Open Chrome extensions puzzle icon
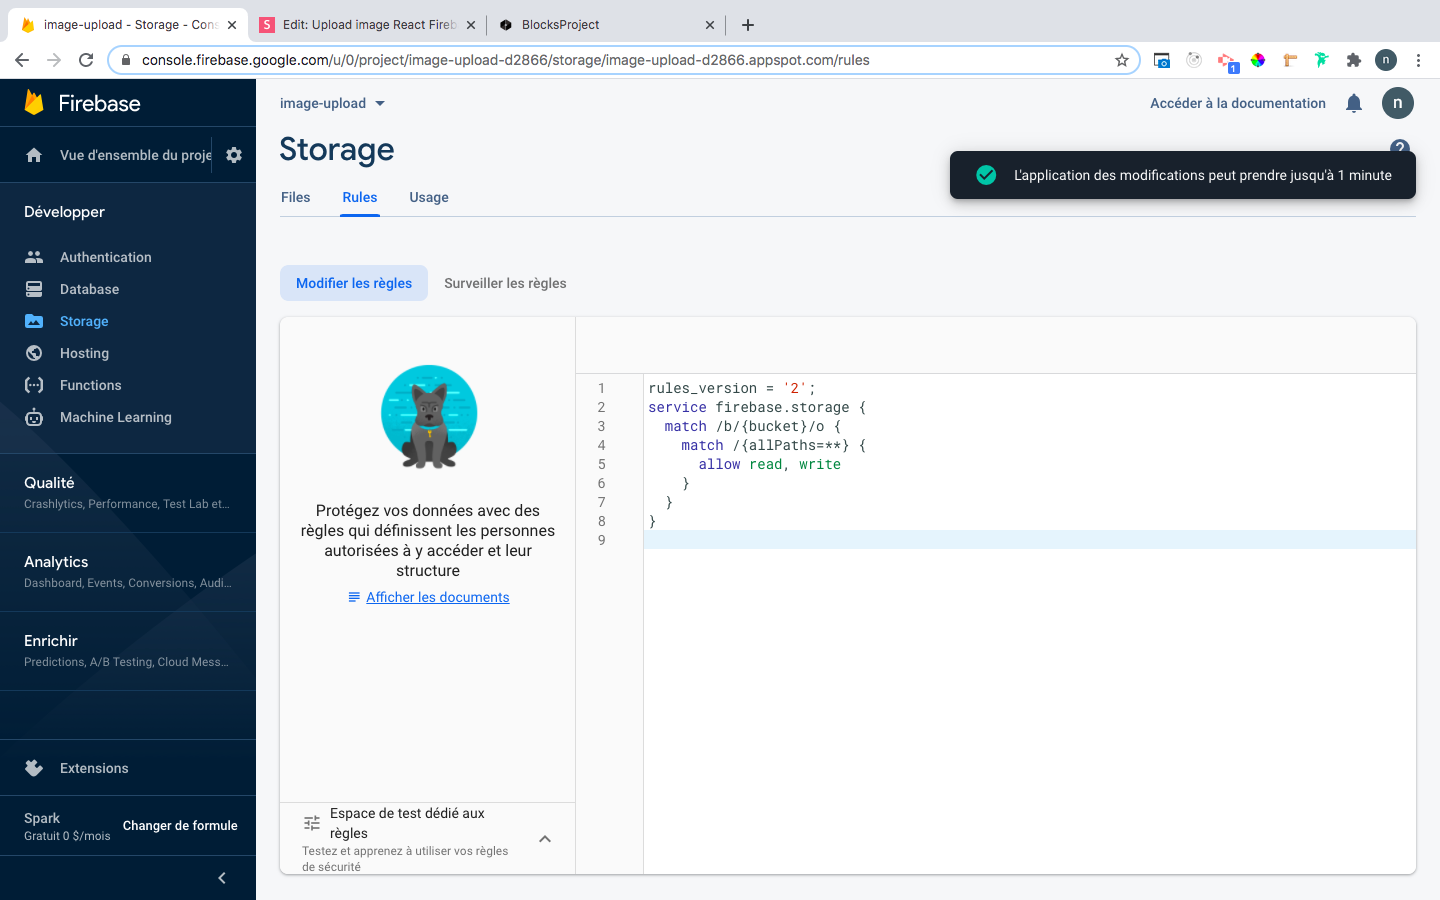 (1354, 60)
